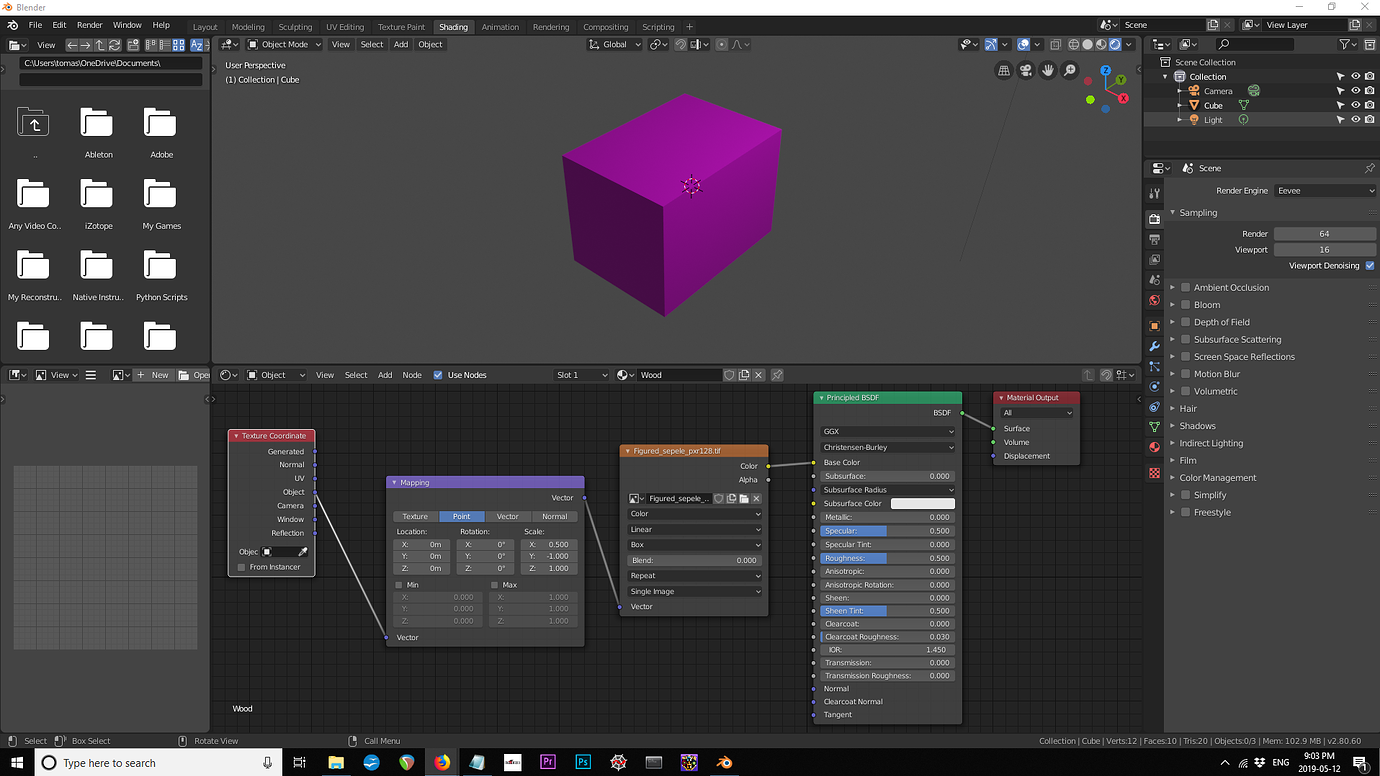Expand the Color Management panel
Viewport: 1380px width, 776px height.
[x=1217, y=478]
